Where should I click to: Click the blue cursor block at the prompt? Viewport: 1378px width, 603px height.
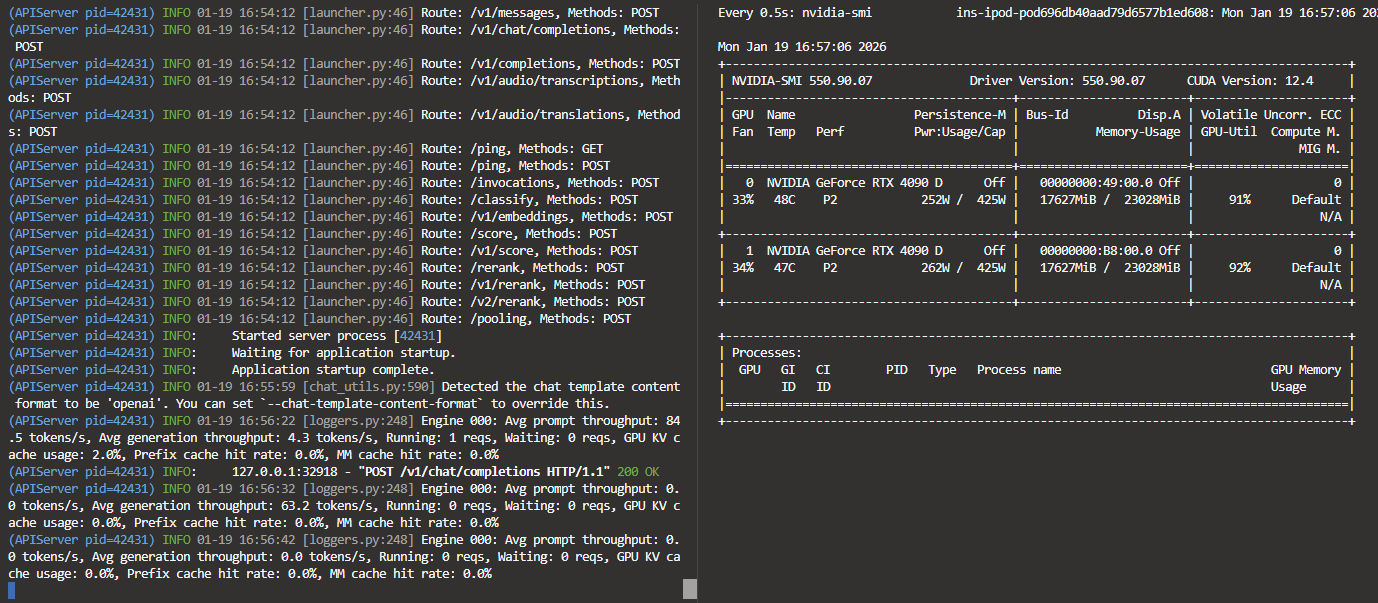click(x=11, y=590)
